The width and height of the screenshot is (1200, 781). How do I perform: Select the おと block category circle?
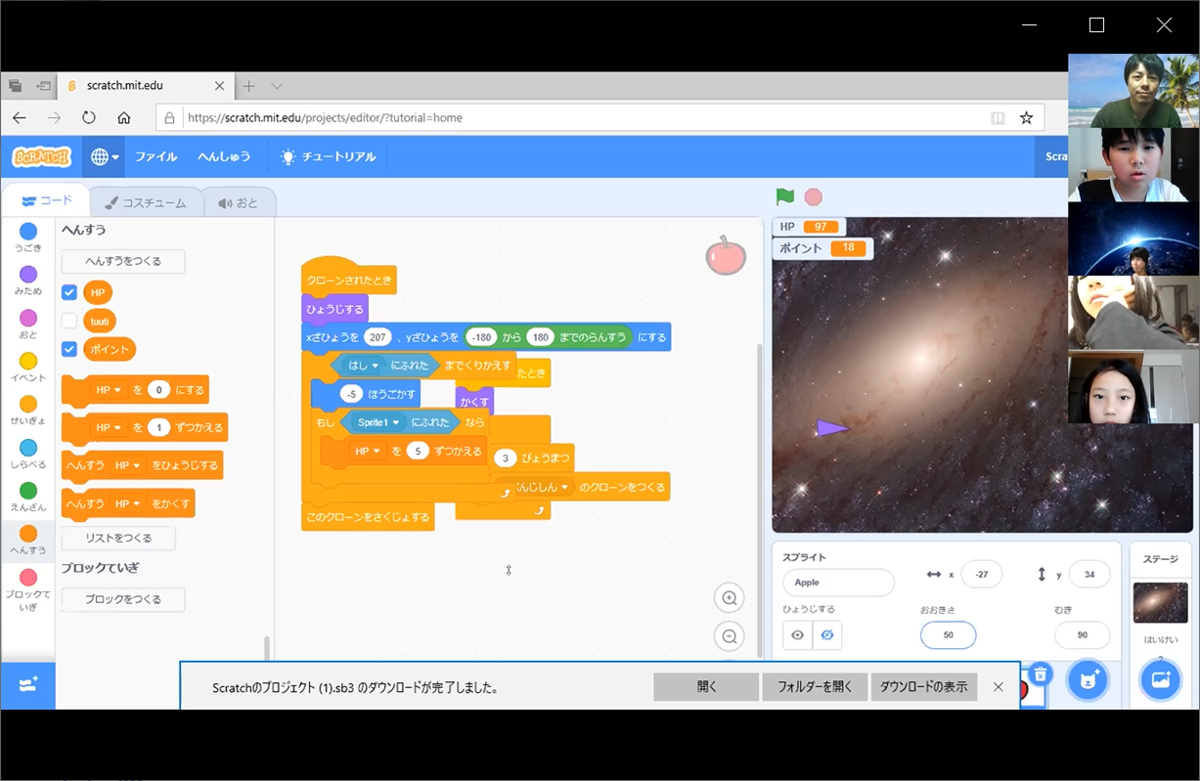click(x=28, y=318)
